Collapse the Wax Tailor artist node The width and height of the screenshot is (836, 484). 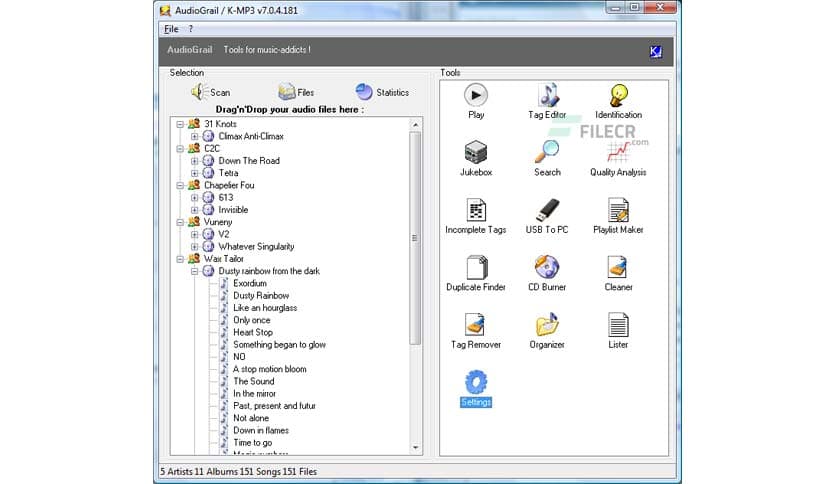[180, 259]
